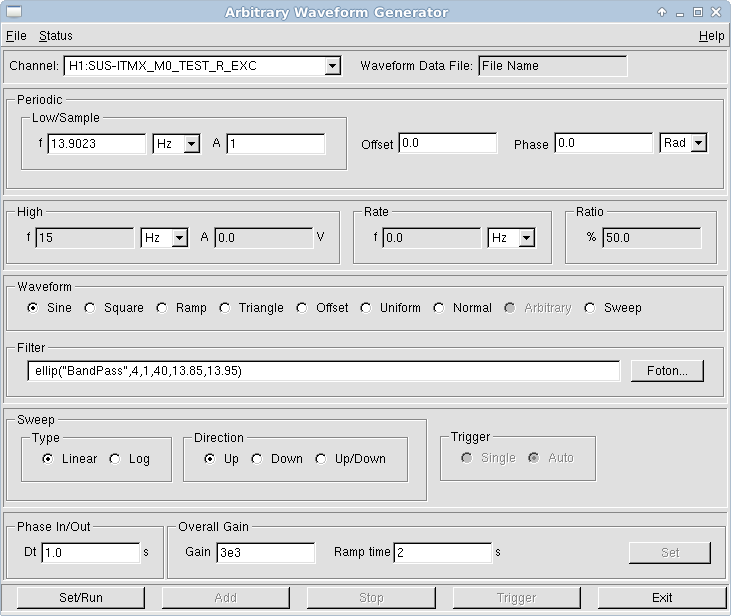This screenshot has width=731, height=616.
Task: Expand the Channel dropdown list
Action: pyautogui.click(x=332, y=66)
